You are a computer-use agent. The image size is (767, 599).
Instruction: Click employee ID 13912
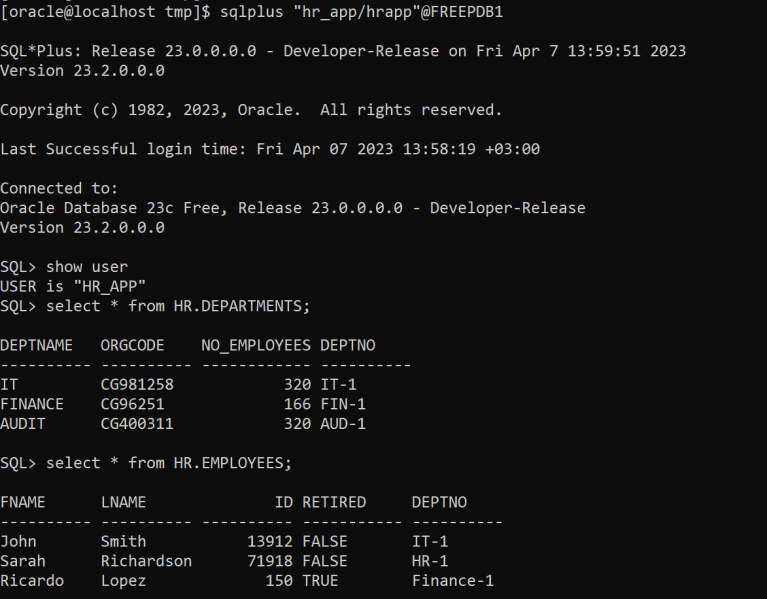point(270,541)
